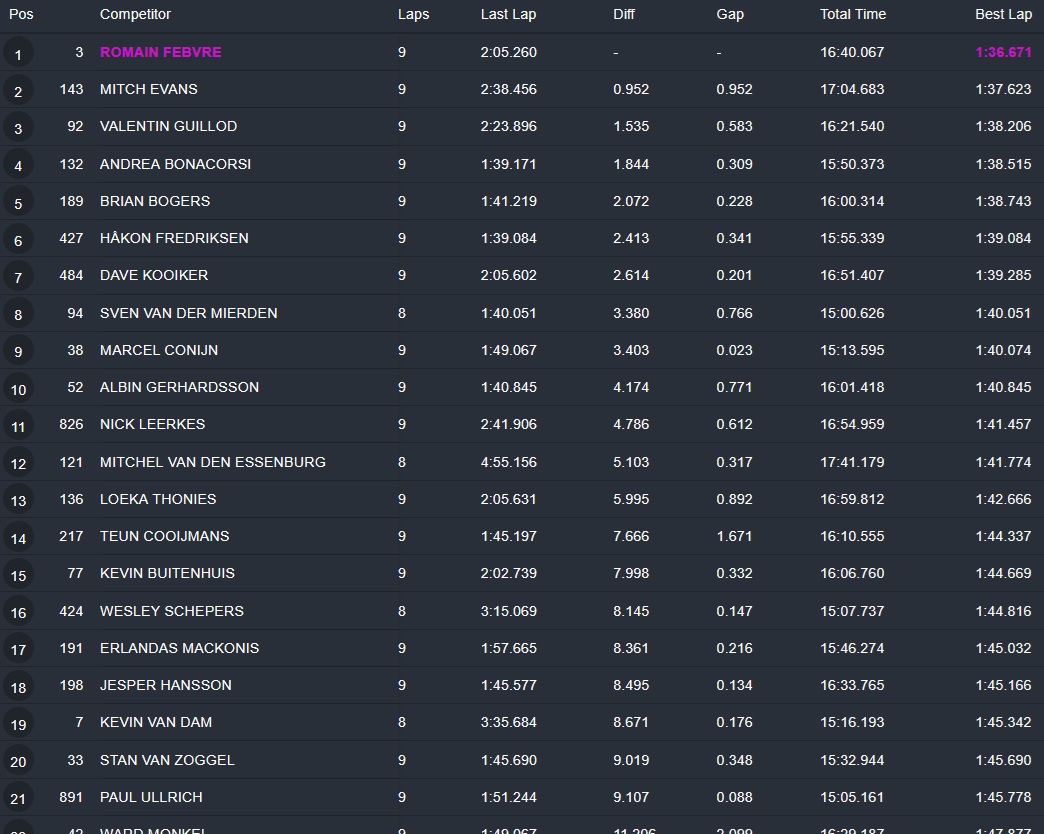This screenshot has height=834, width=1044.
Task: Sort by the Competitor column header
Action: click(135, 14)
